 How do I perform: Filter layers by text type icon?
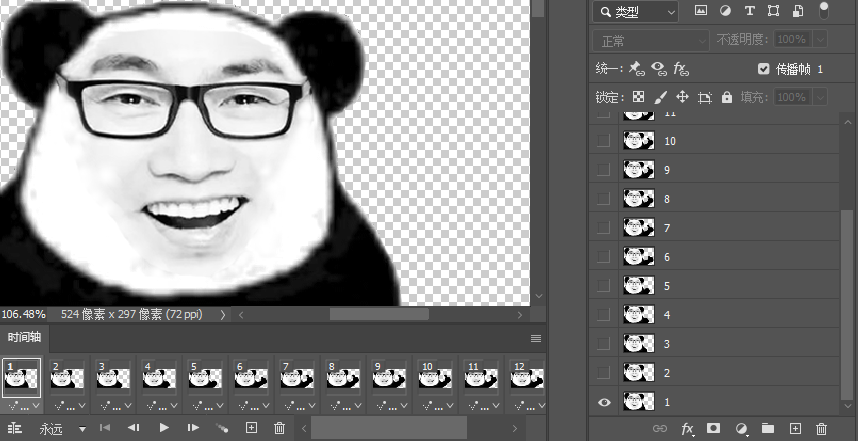[750, 10]
